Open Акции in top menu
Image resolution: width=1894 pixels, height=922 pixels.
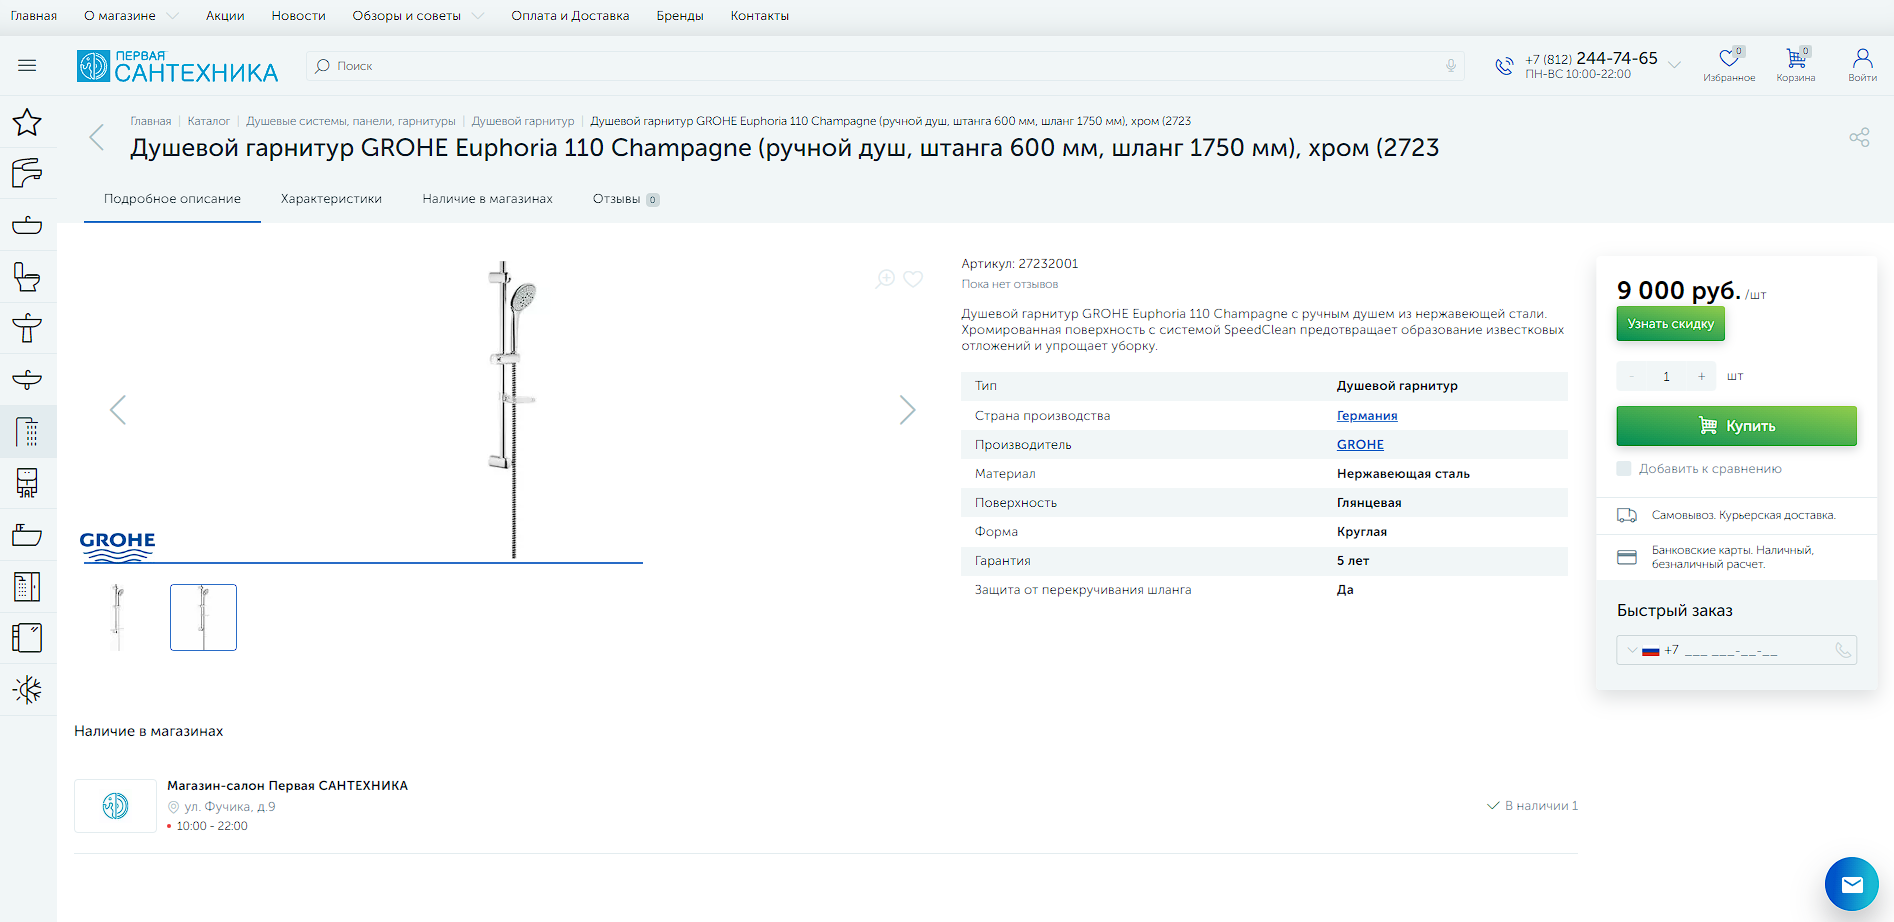[225, 16]
